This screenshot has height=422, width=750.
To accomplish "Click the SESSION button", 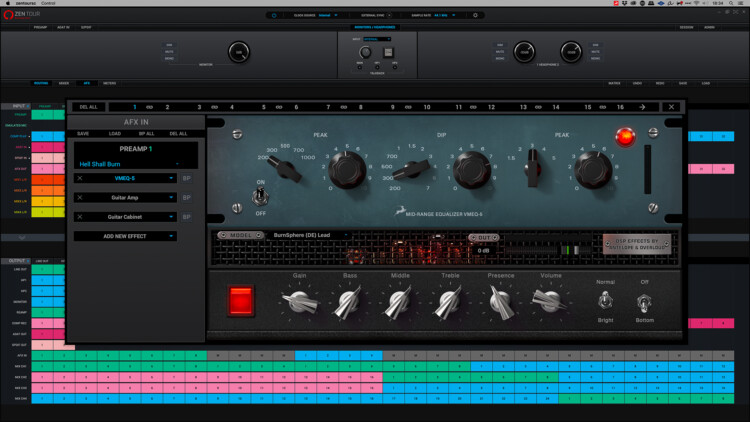I will [686, 27].
